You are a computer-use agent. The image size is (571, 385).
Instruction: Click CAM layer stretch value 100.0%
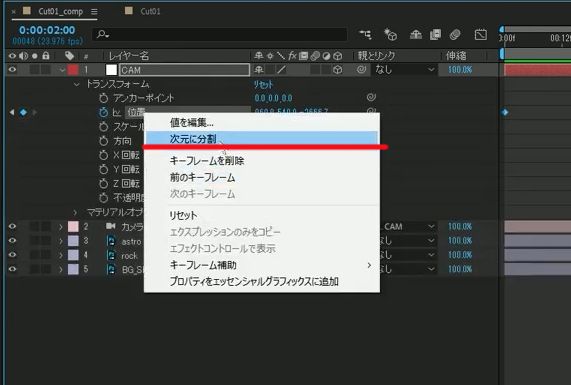point(460,70)
